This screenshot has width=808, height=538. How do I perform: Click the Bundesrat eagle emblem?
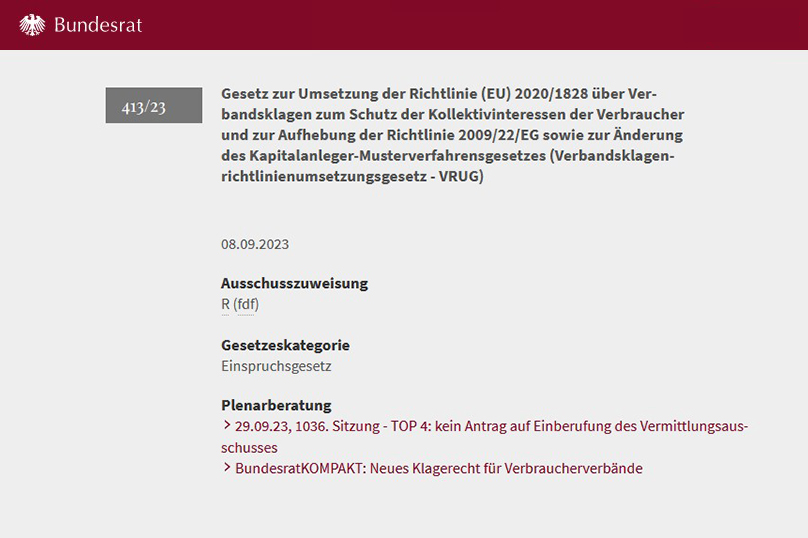point(32,24)
